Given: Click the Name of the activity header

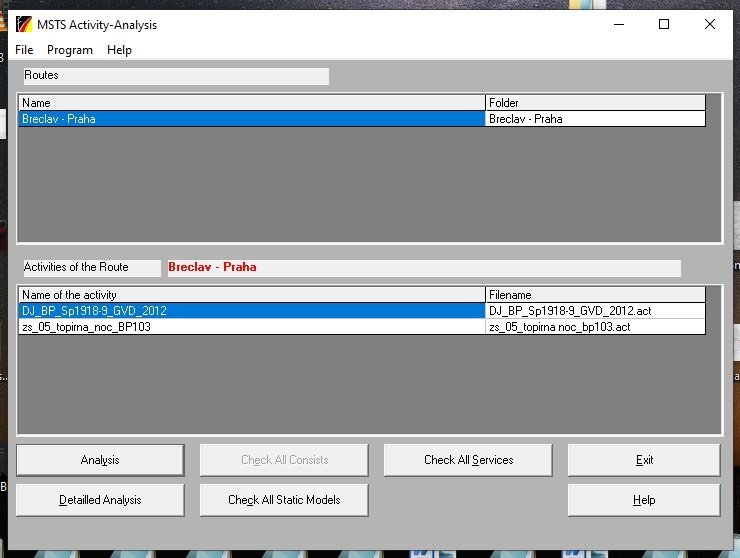Looking at the screenshot, I should 250,295.
